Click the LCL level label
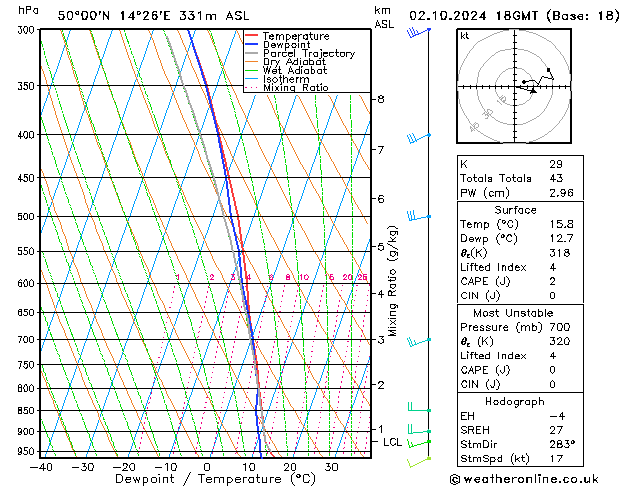The height and width of the screenshot is (486, 629). (393, 442)
